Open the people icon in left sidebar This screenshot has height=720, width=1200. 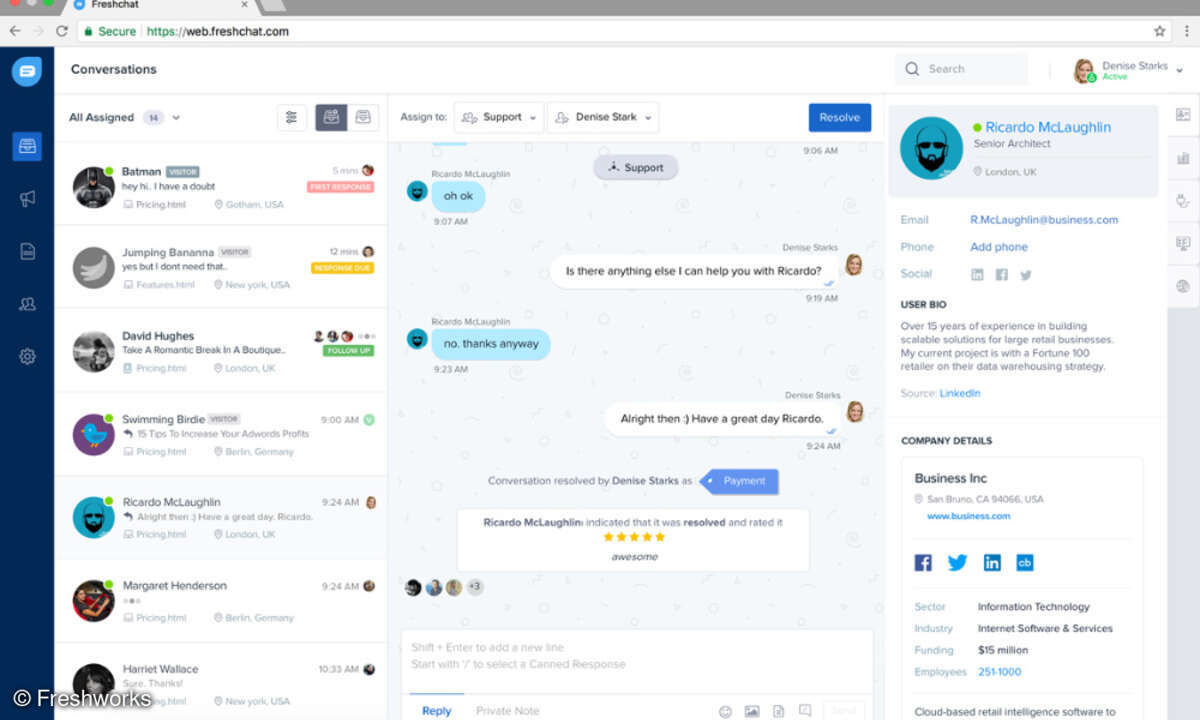[27, 304]
